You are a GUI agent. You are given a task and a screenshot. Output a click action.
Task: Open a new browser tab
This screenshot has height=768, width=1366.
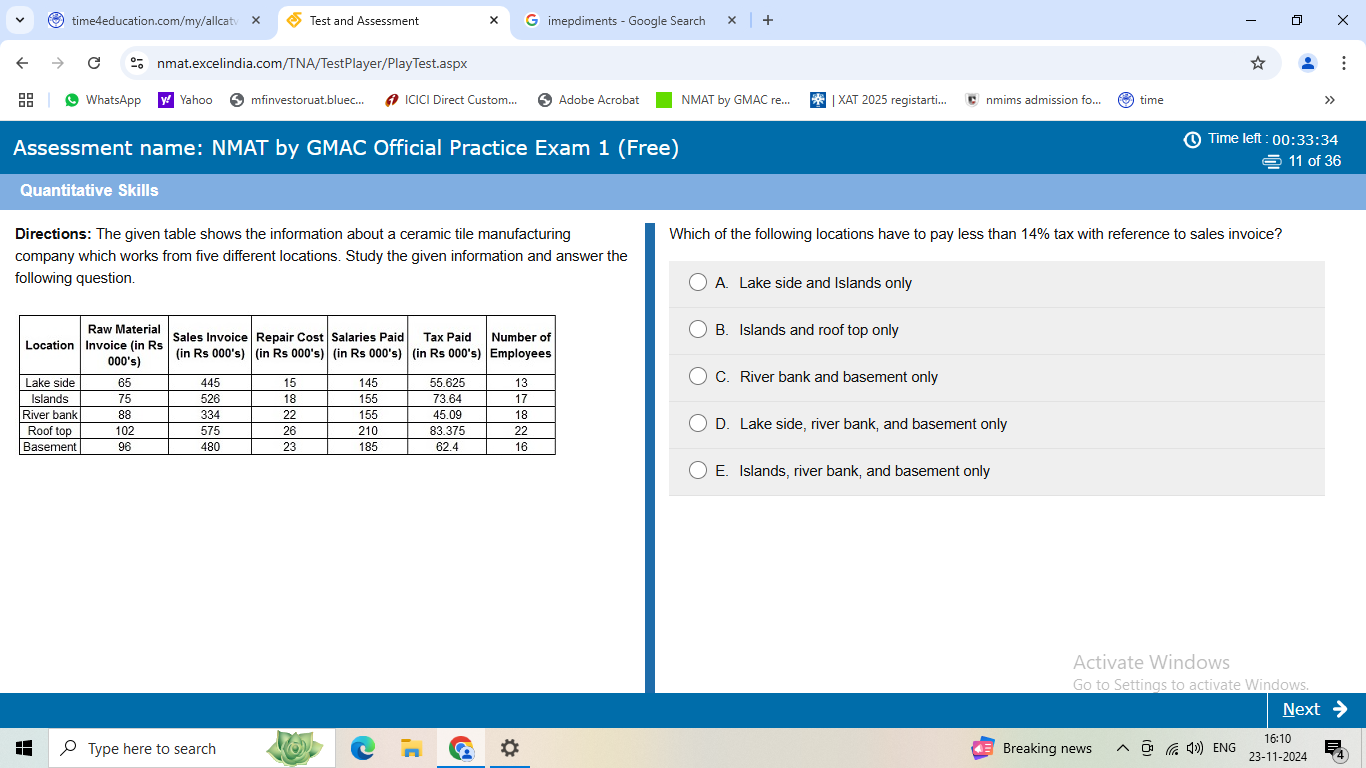(x=767, y=20)
